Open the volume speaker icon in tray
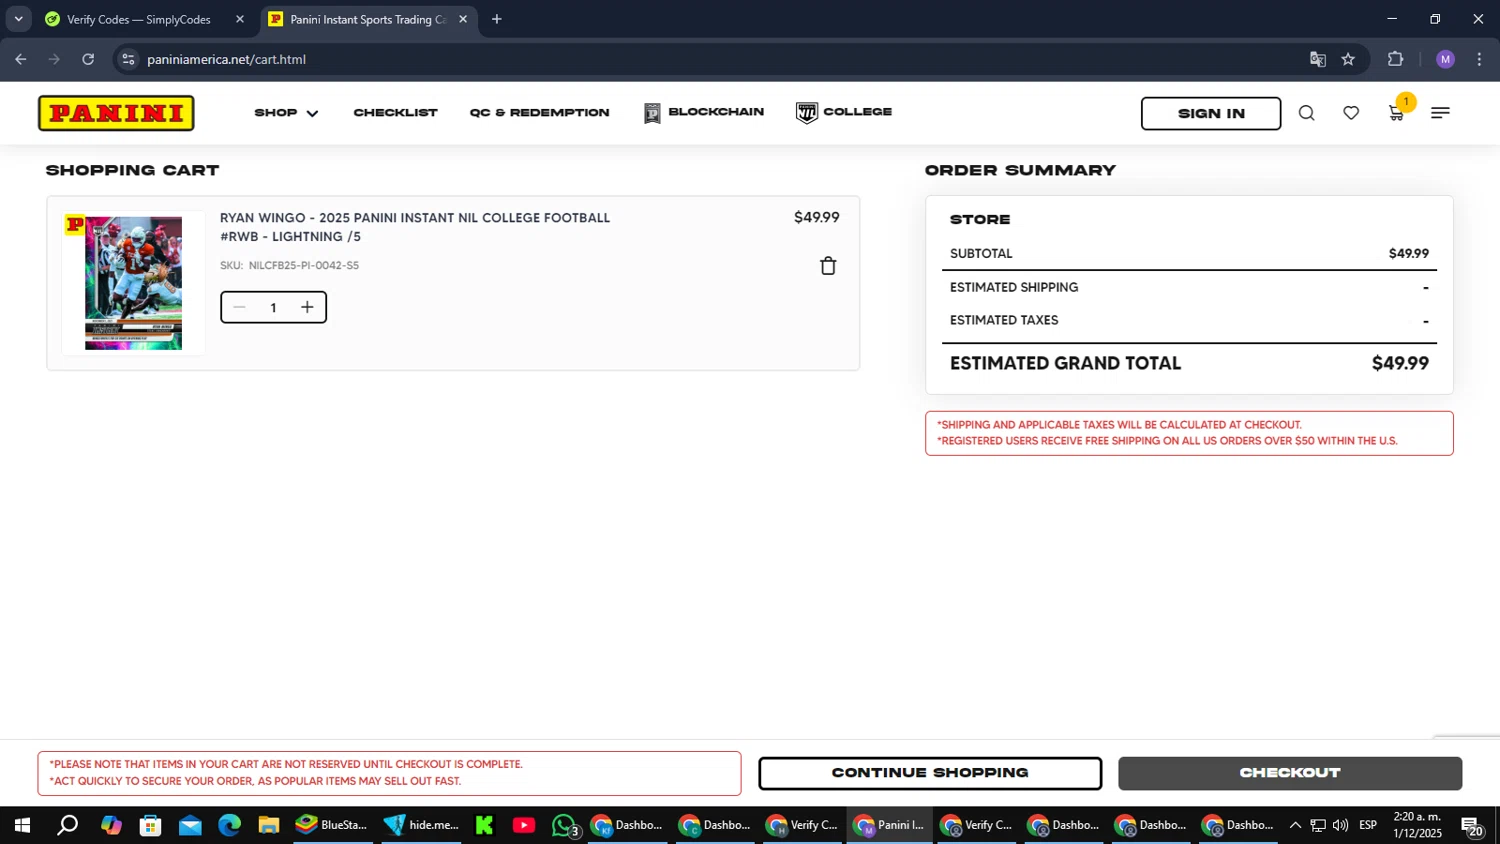The height and width of the screenshot is (844, 1500). coord(1340,825)
